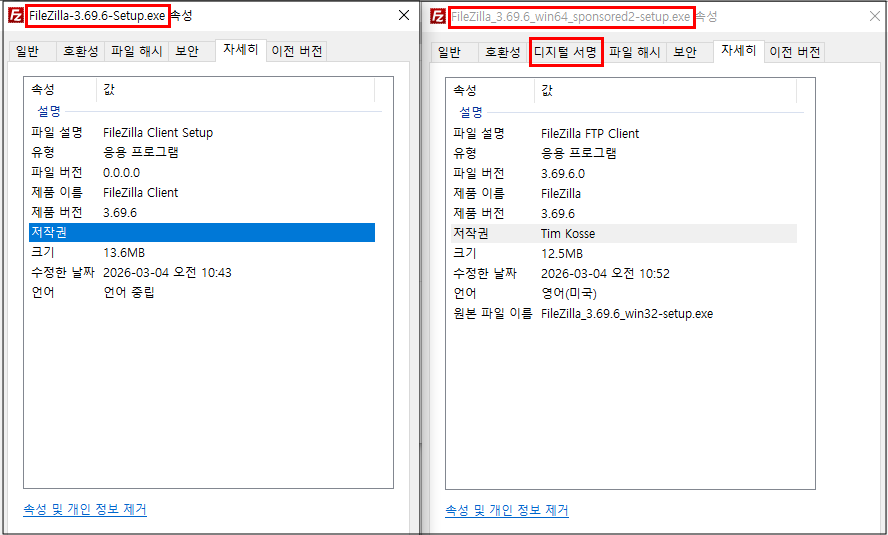Open 호환성 tab in FileZilla-3.69.6-Setup.exe properties window
This screenshot has width=888, height=535.
[x=80, y=52]
